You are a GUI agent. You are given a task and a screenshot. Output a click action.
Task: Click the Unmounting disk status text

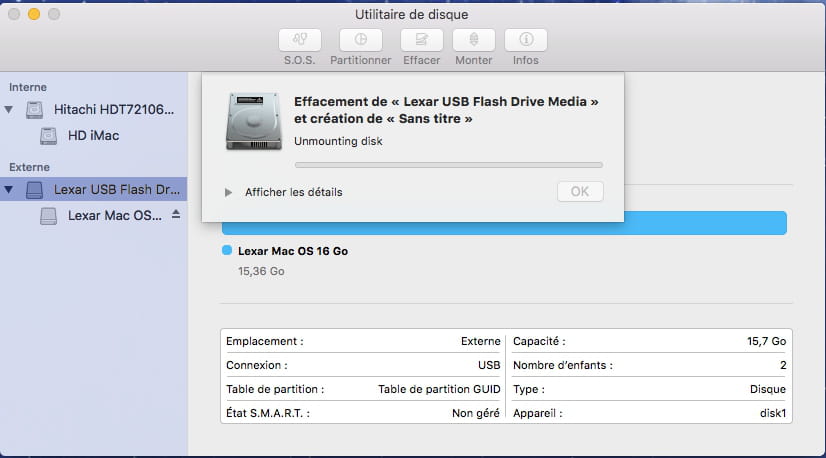click(x=338, y=141)
